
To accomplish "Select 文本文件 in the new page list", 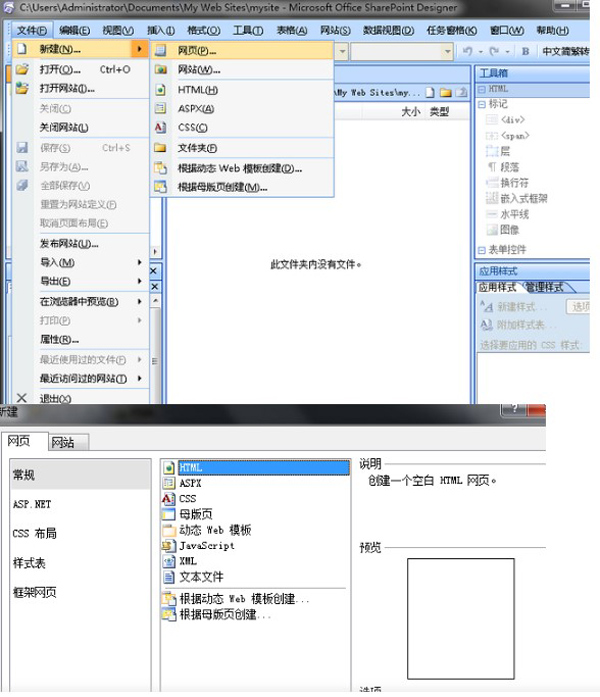I will pyautogui.click(x=200, y=577).
